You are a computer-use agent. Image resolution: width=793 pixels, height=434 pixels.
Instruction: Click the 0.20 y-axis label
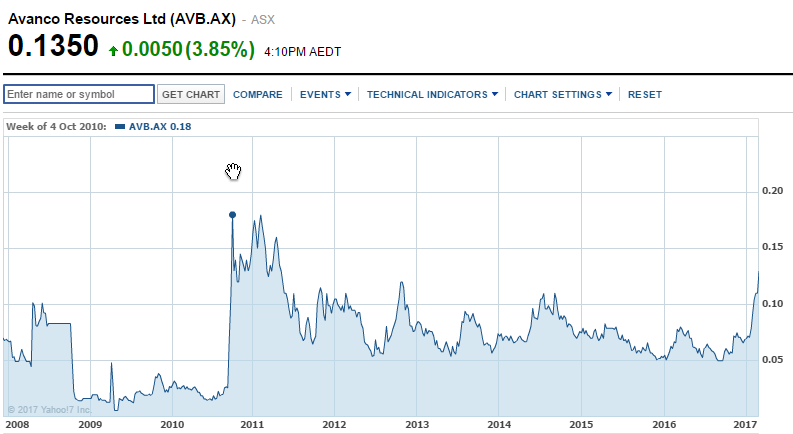click(773, 191)
